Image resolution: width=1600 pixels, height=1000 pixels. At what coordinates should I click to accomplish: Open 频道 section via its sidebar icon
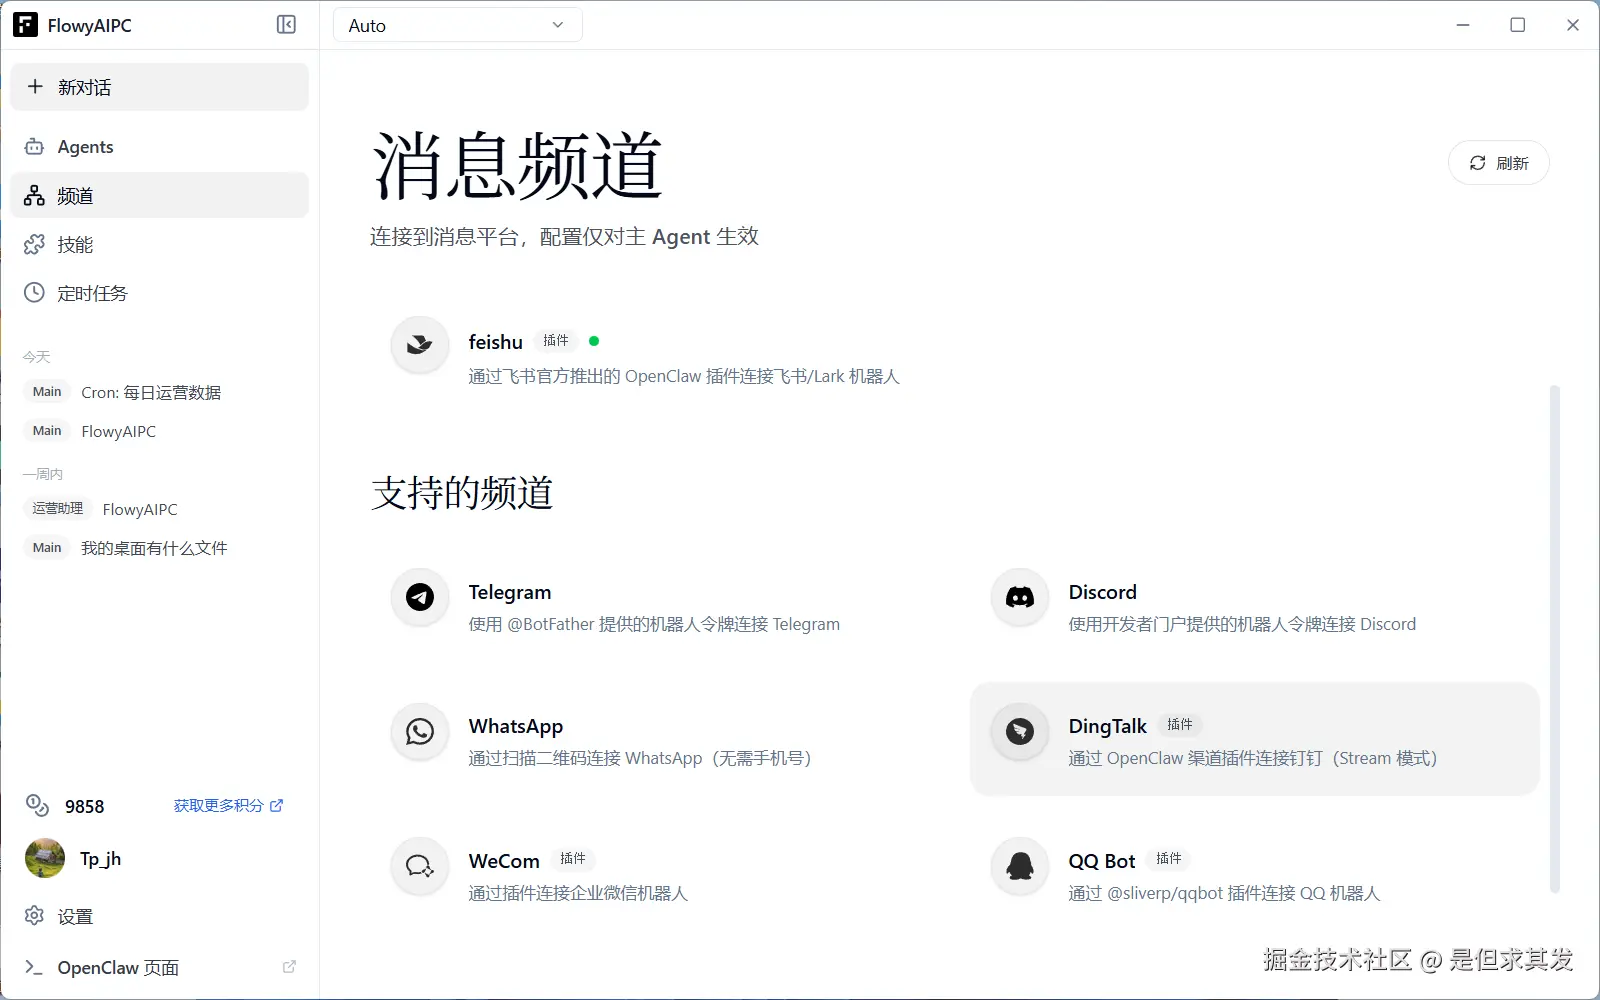34,195
